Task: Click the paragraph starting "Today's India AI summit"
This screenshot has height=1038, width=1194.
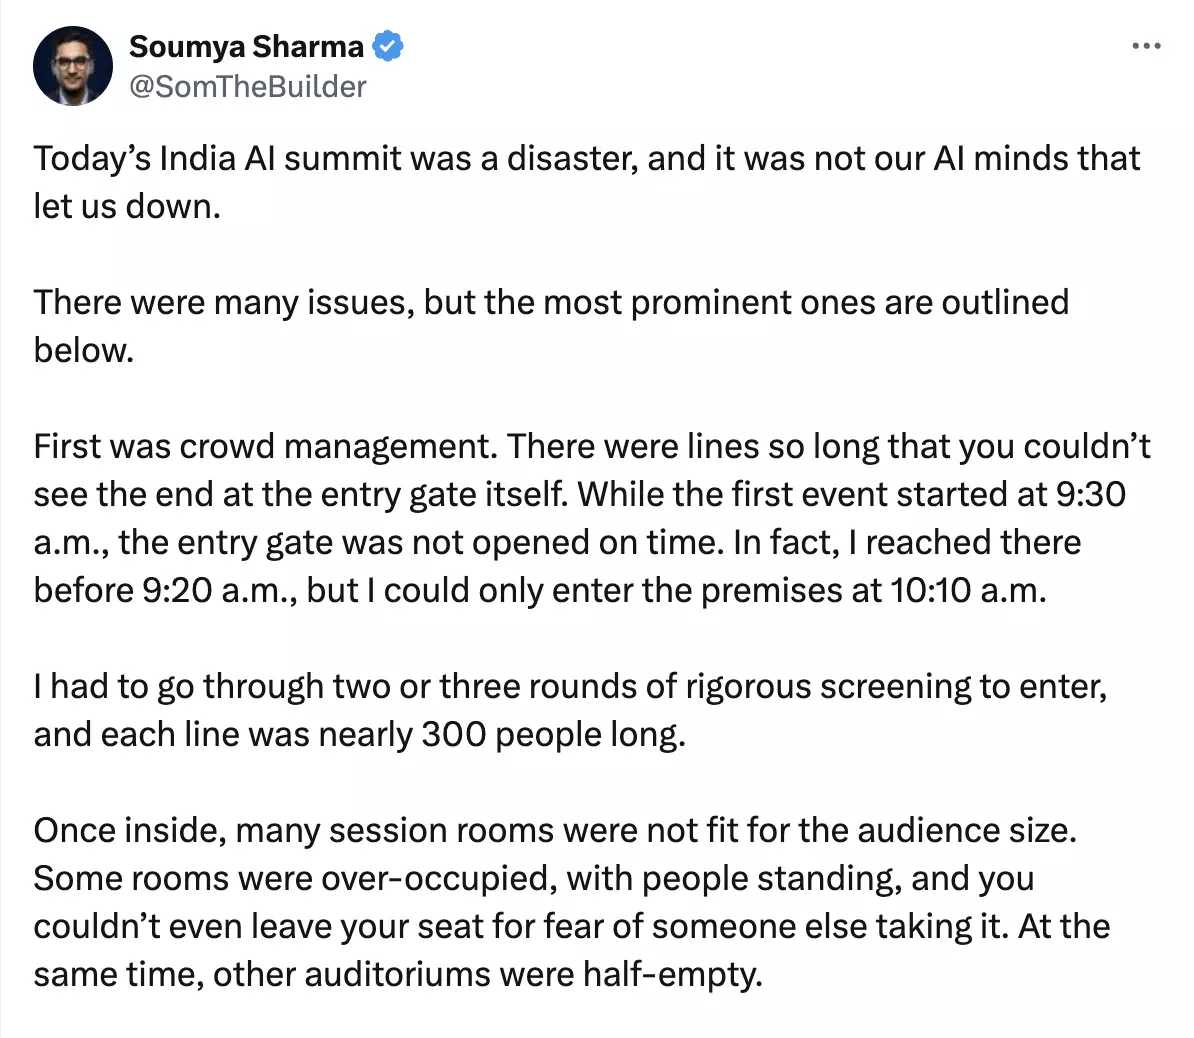Action: coord(586,182)
